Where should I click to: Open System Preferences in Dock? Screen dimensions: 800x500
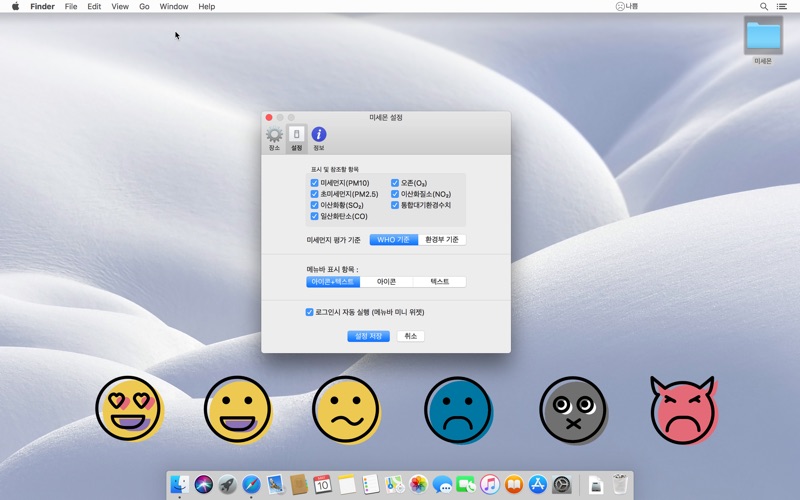[x=562, y=484]
